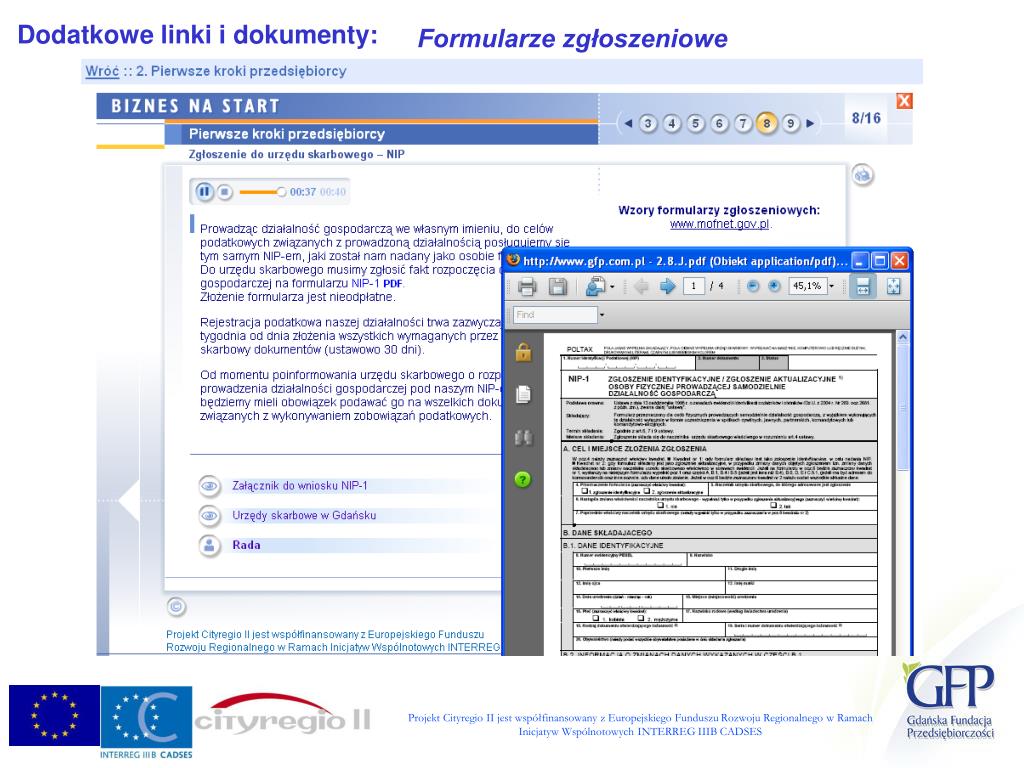1024x768 pixels.
Task: Go to next PDF page arrow
Action: [x=667, y=286]
